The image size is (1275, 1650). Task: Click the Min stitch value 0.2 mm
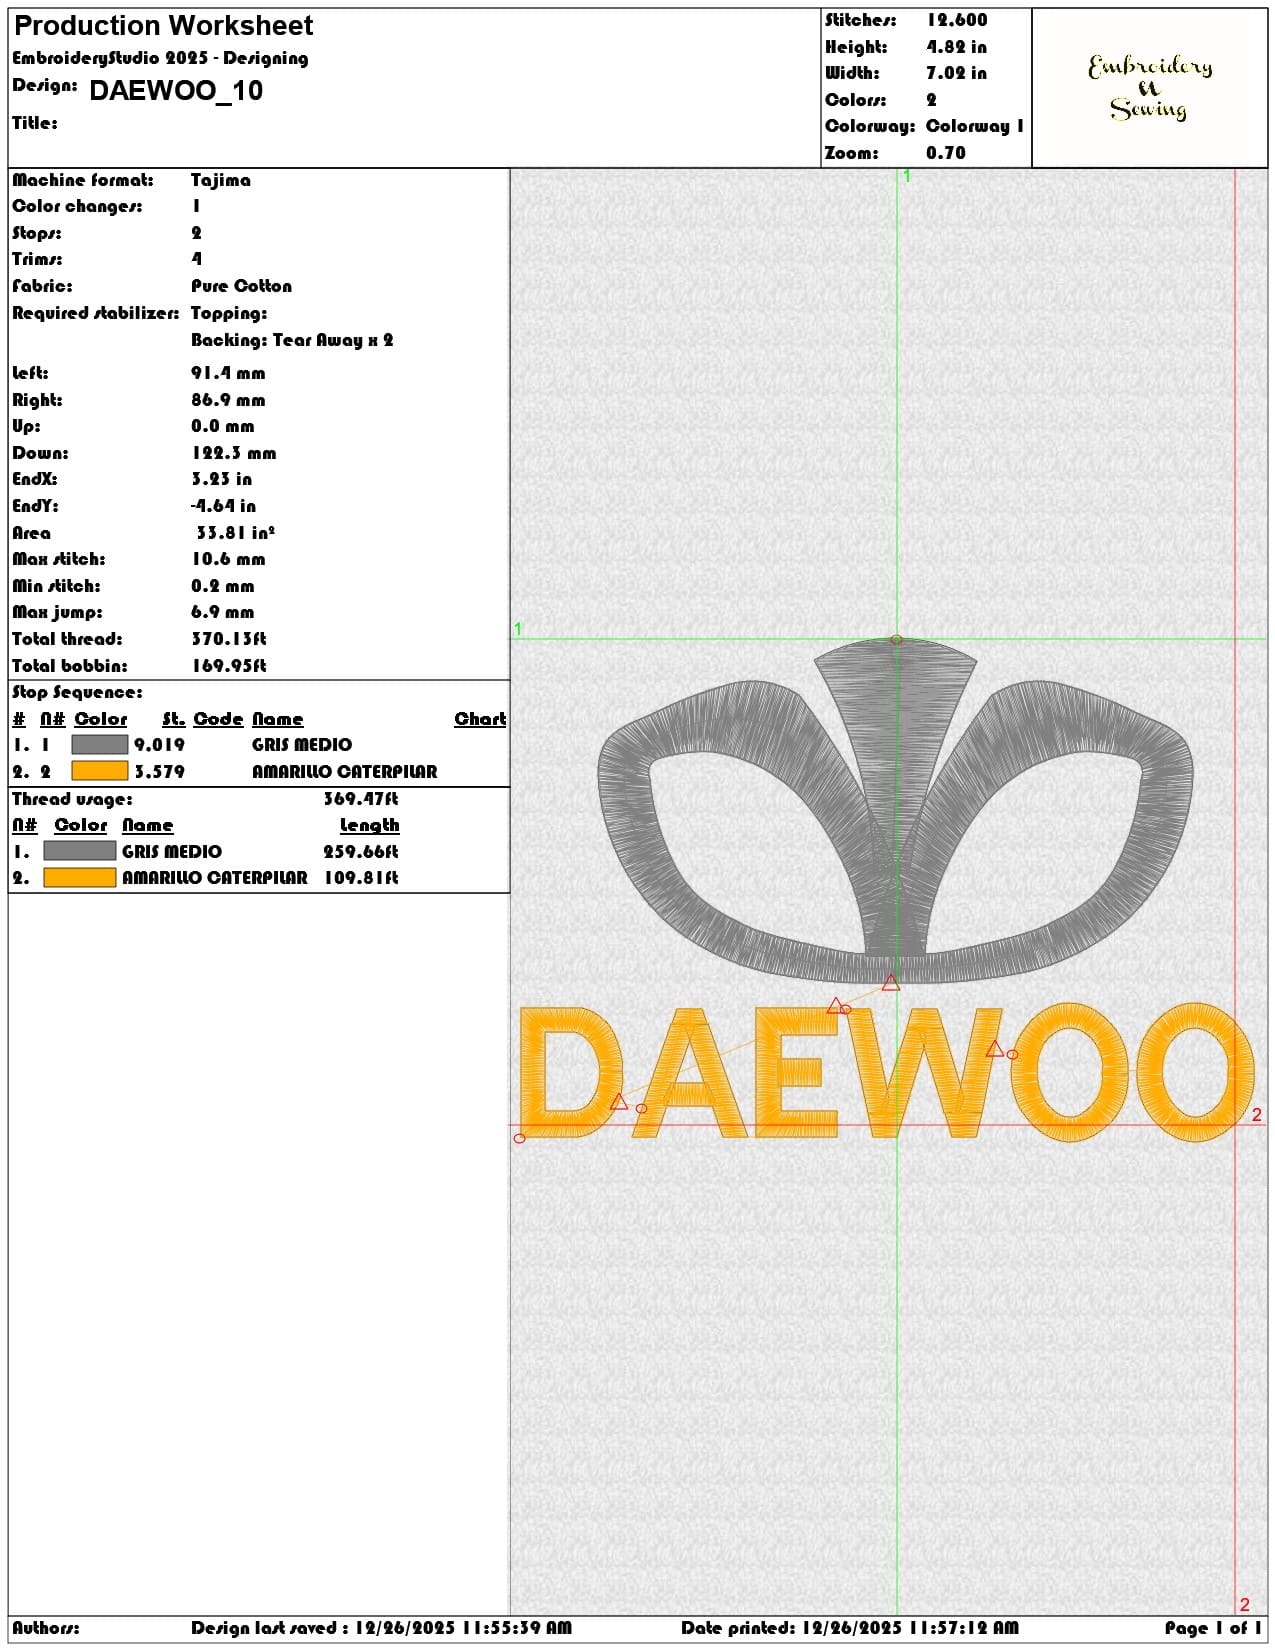tap(223, 586)
